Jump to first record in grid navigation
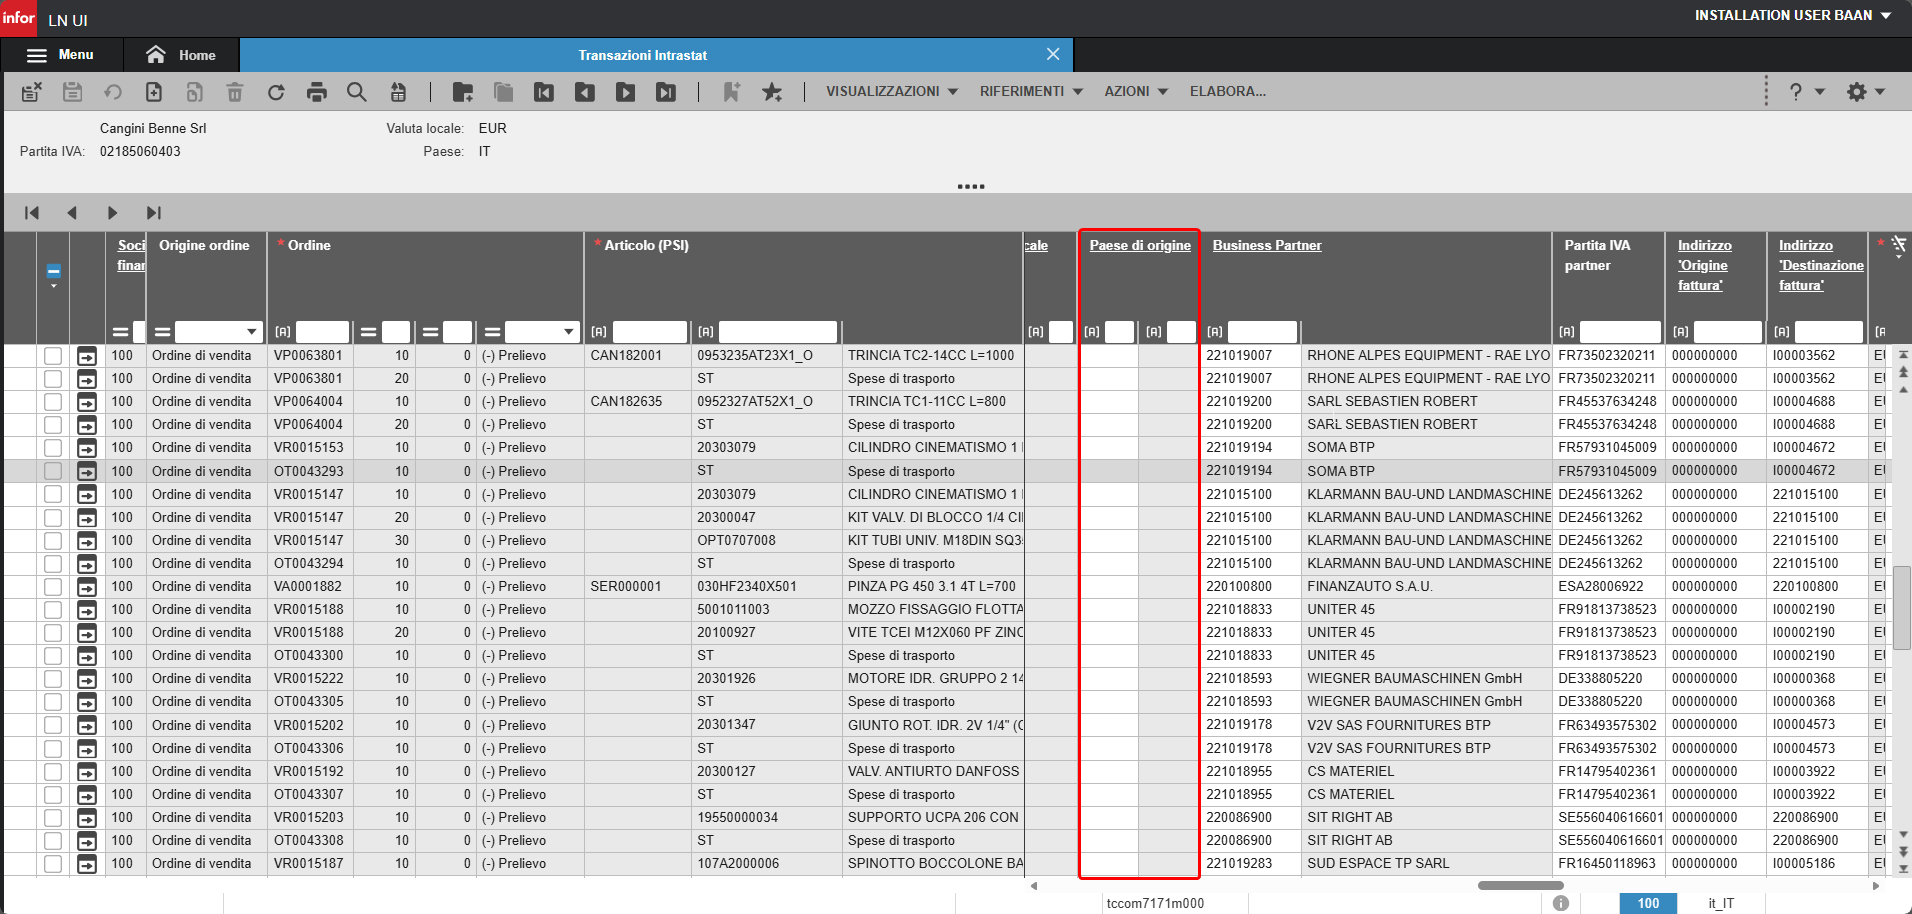Viewport: 1912px width, 914px height. click(x=32, y=212)
